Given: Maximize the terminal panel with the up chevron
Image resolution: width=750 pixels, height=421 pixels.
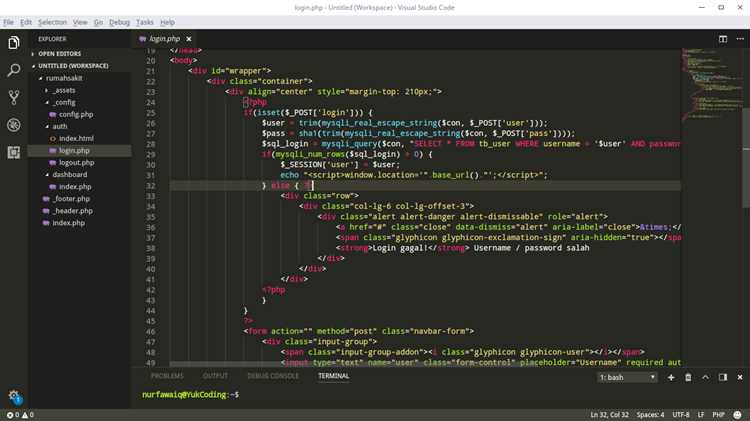Looking at the screenshot, I should coord(706,377).
